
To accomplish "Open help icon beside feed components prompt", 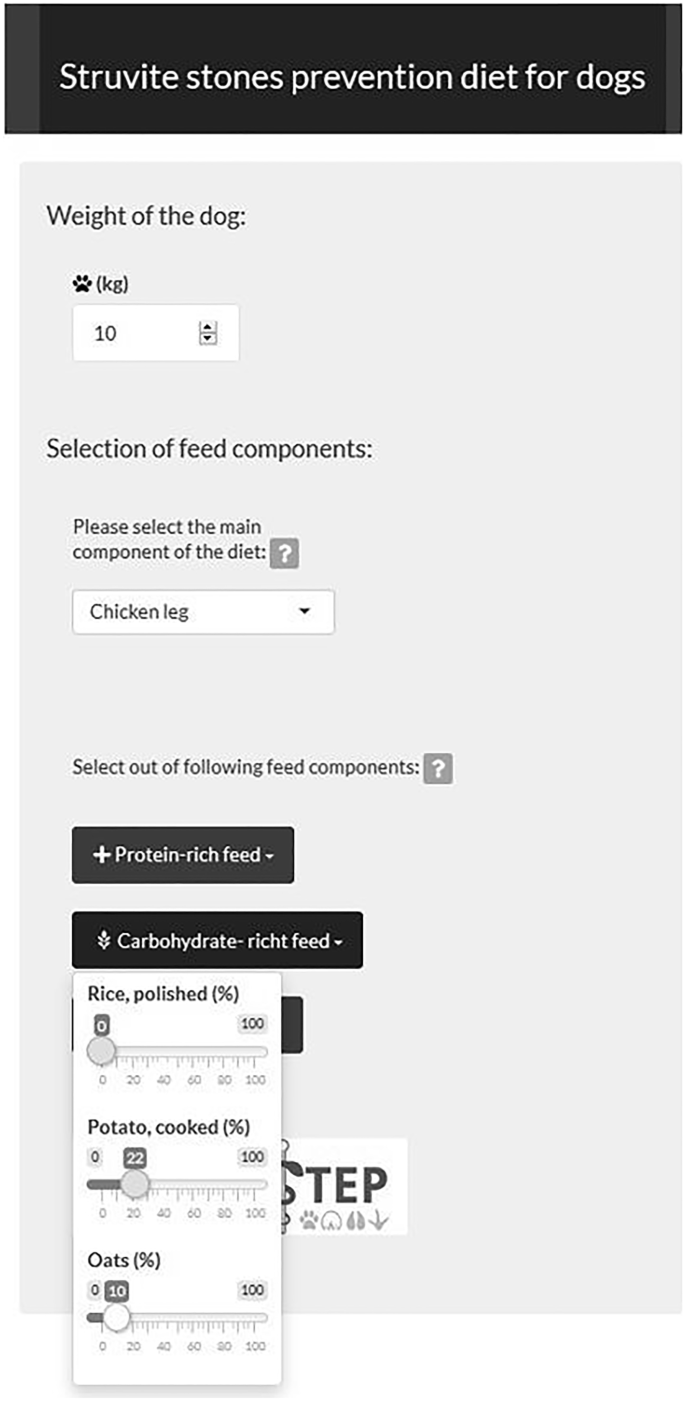I will (438, 769).
